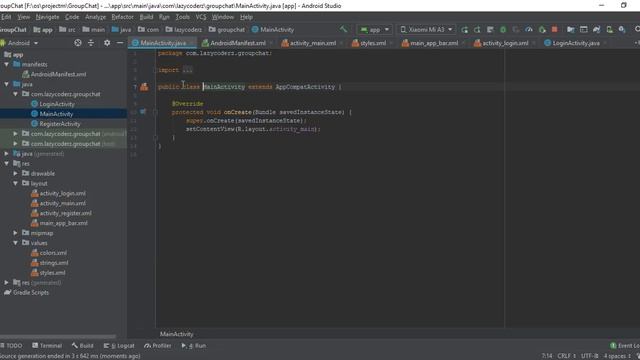Toggle the Event Log tool window
Viewport: 640px width, 360px height.
point(625,346)
